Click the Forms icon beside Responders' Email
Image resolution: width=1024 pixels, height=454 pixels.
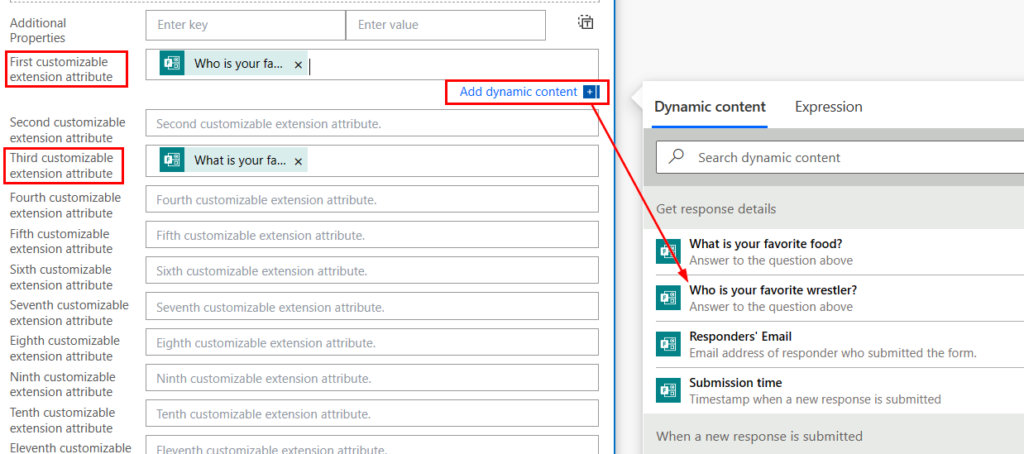click(x=668, y=344)
